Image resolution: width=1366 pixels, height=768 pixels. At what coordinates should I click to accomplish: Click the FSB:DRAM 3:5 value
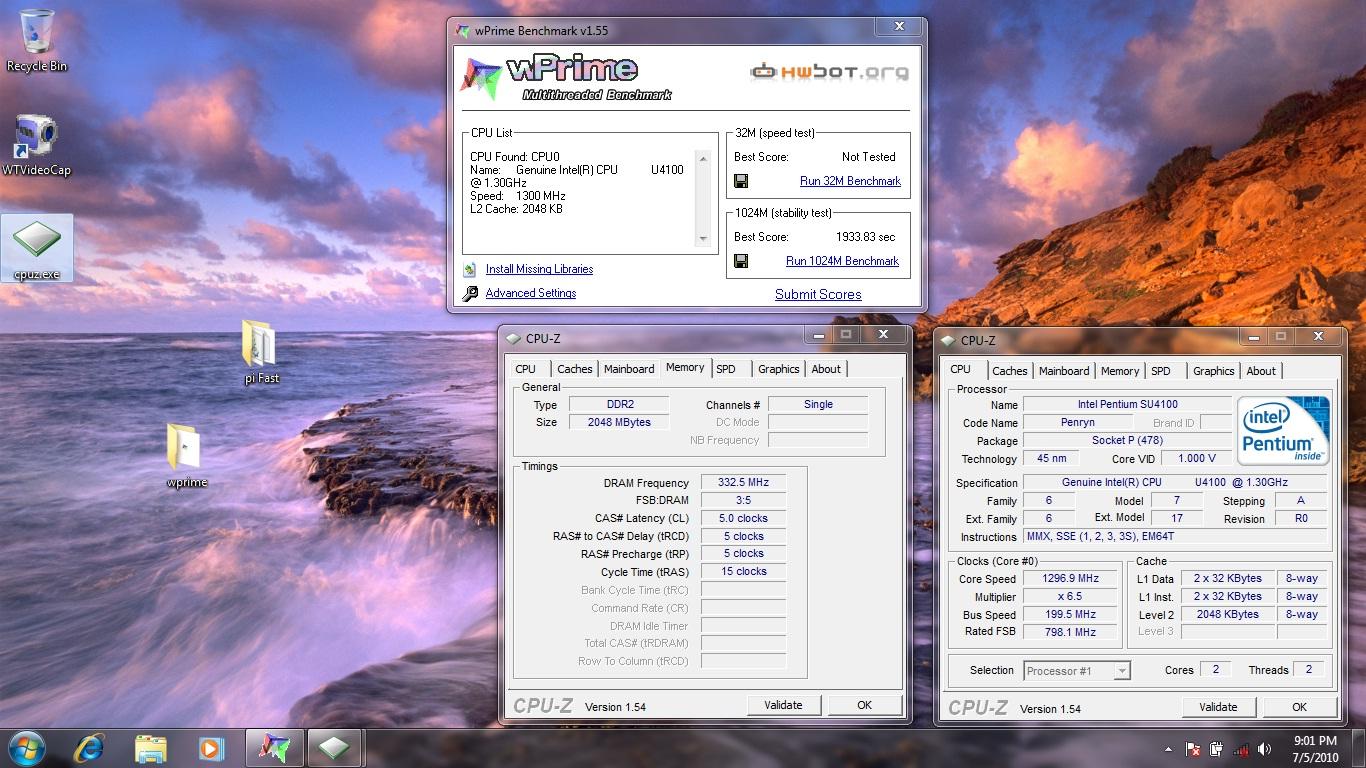(x=743, y=500)
